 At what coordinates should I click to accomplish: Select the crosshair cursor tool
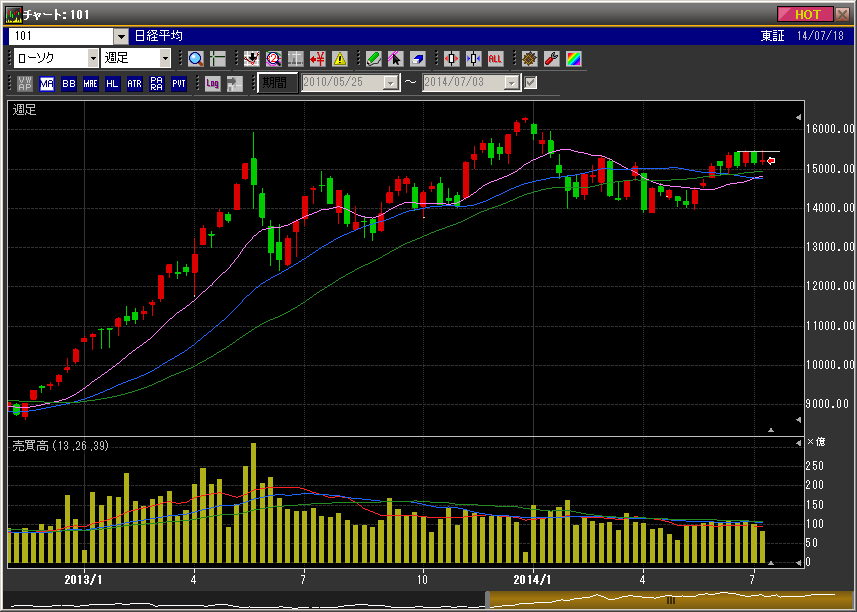[218, 58]
